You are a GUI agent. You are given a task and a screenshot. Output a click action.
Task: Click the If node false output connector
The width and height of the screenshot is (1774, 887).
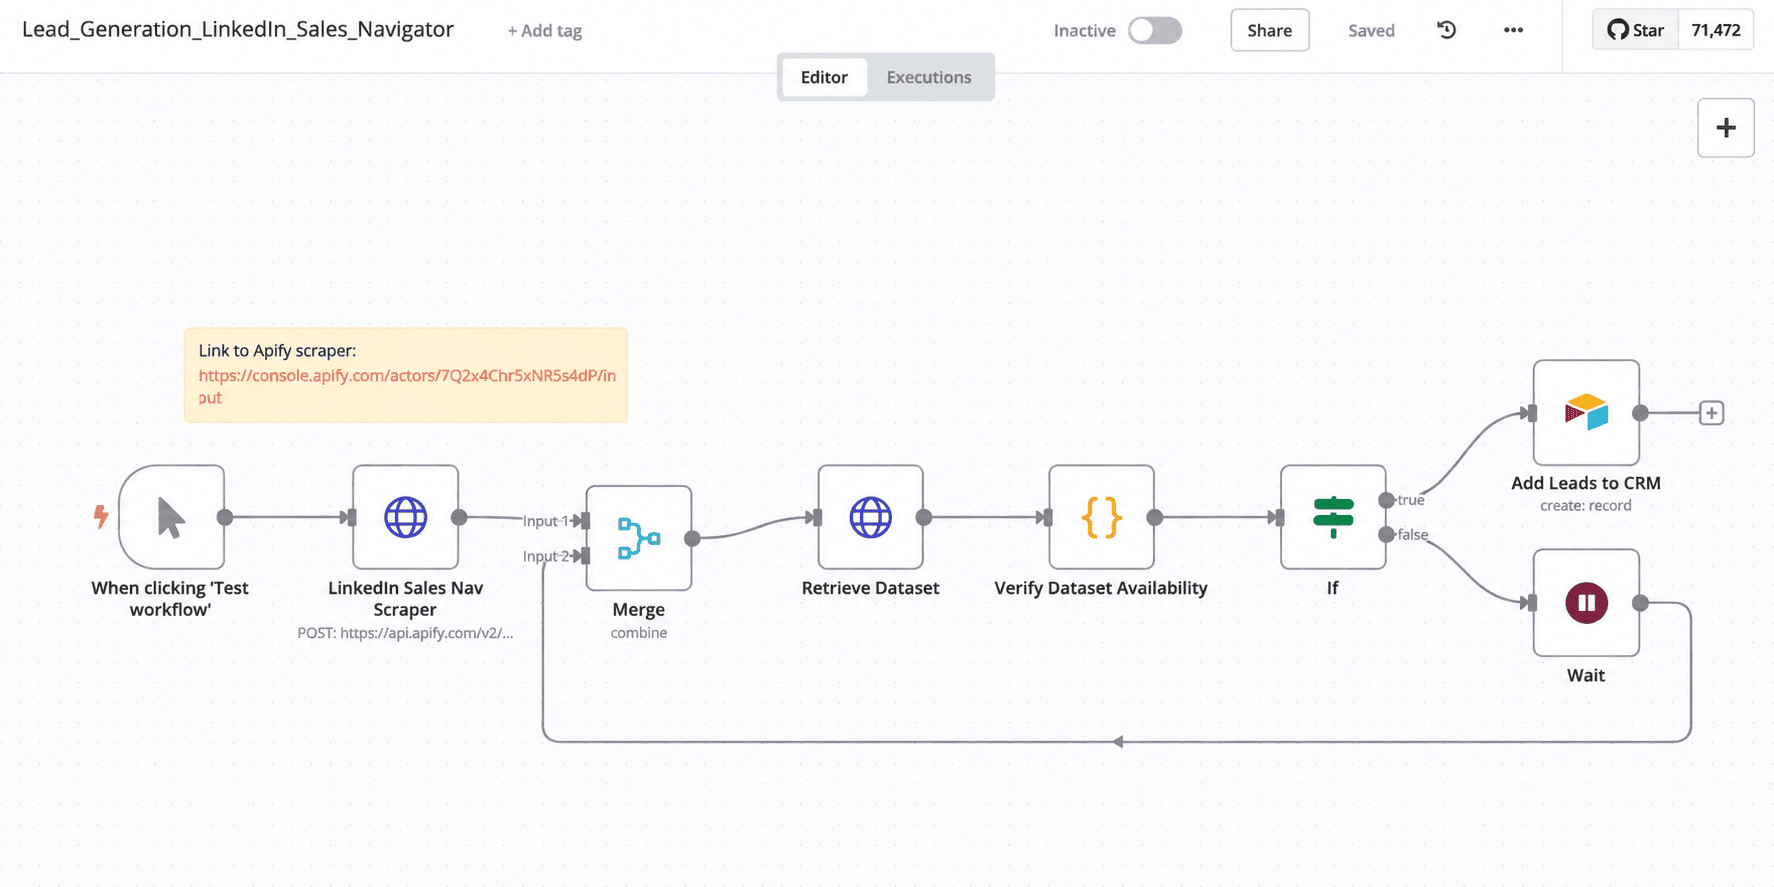[x=1386, y=535]
